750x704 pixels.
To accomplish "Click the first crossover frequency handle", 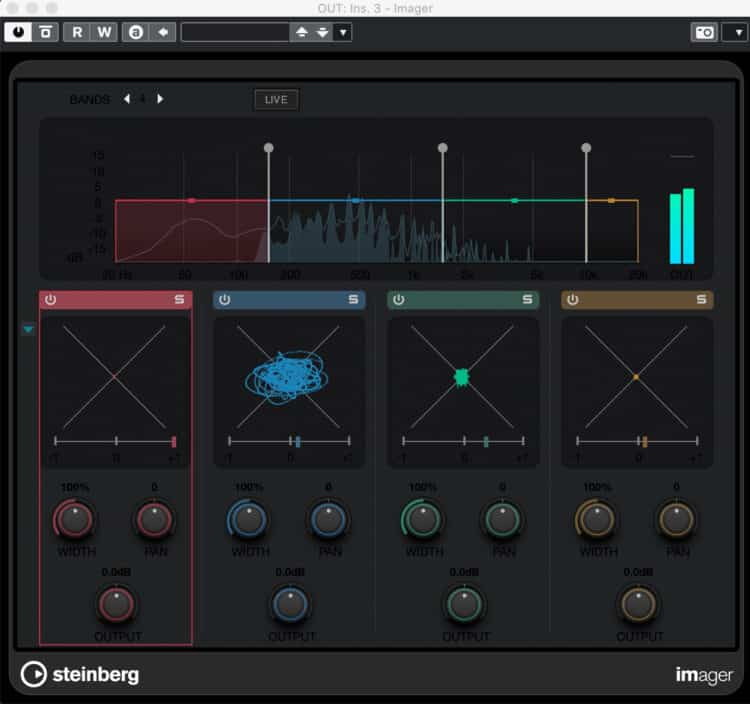I will (x=269, y=147).
